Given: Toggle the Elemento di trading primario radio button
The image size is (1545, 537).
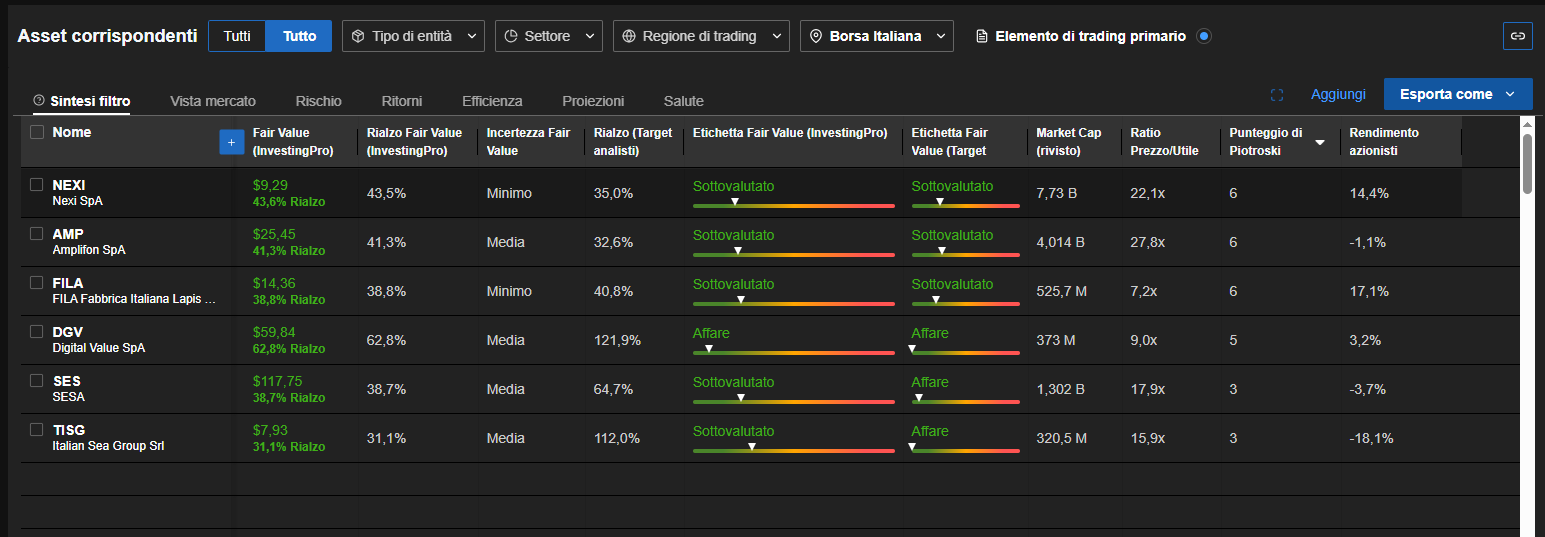Looking at the screenshot, I should (1204, 36).
